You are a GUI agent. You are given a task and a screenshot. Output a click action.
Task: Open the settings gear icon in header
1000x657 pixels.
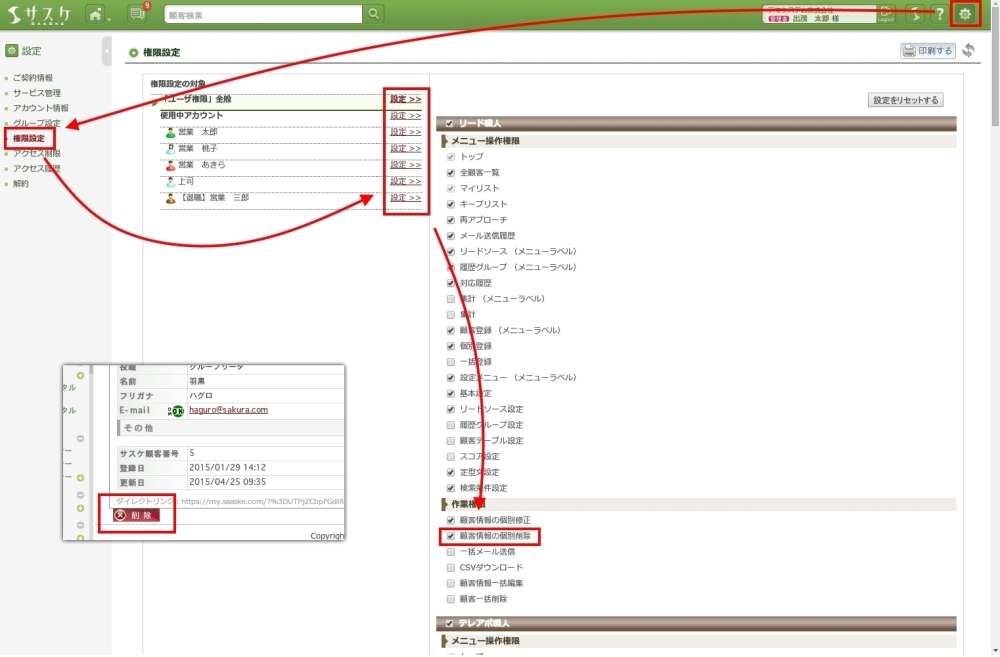965,13
